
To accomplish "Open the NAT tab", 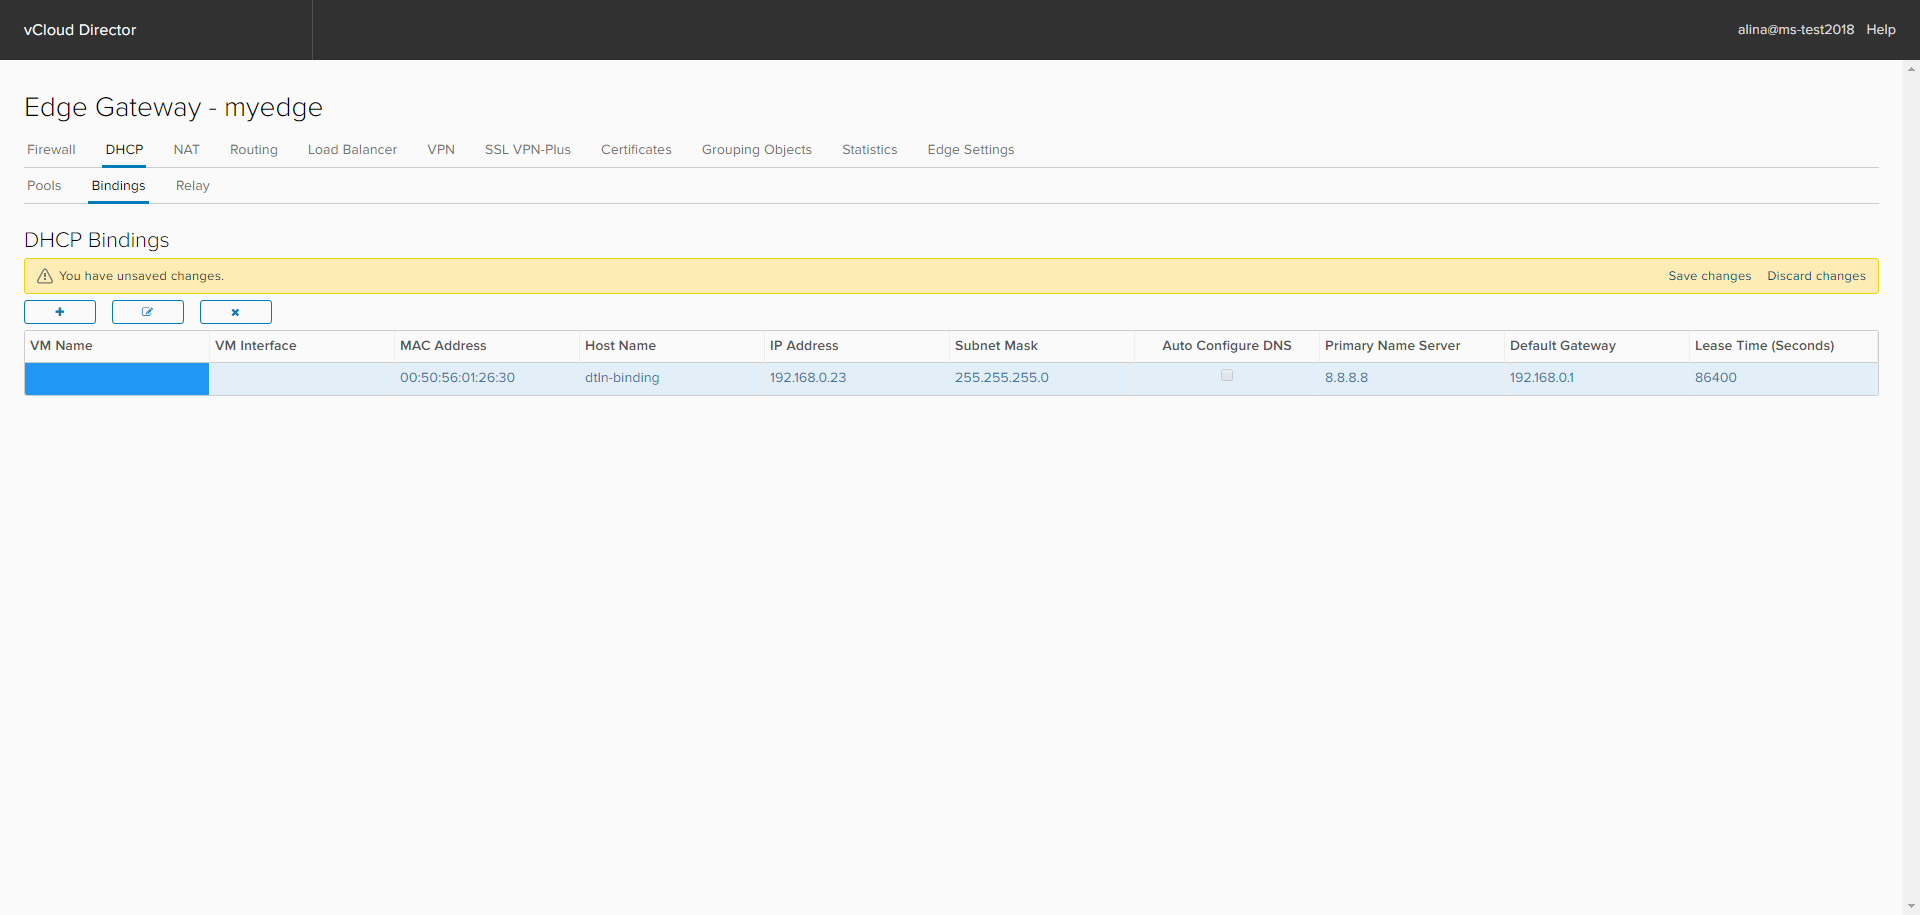I will tap(186, 149).
